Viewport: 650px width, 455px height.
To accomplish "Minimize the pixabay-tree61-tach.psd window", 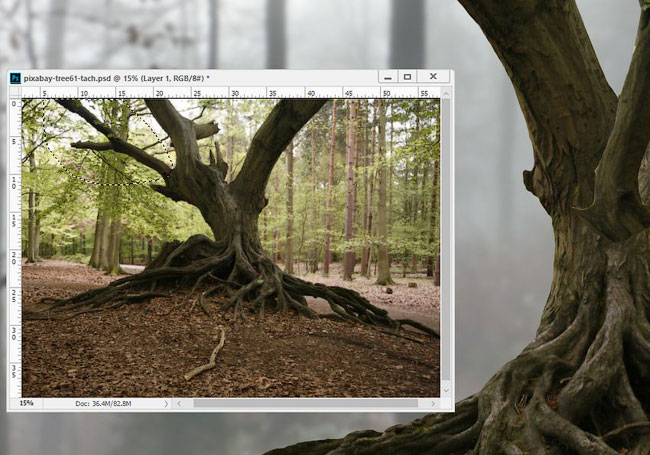I will click(388, 77).
